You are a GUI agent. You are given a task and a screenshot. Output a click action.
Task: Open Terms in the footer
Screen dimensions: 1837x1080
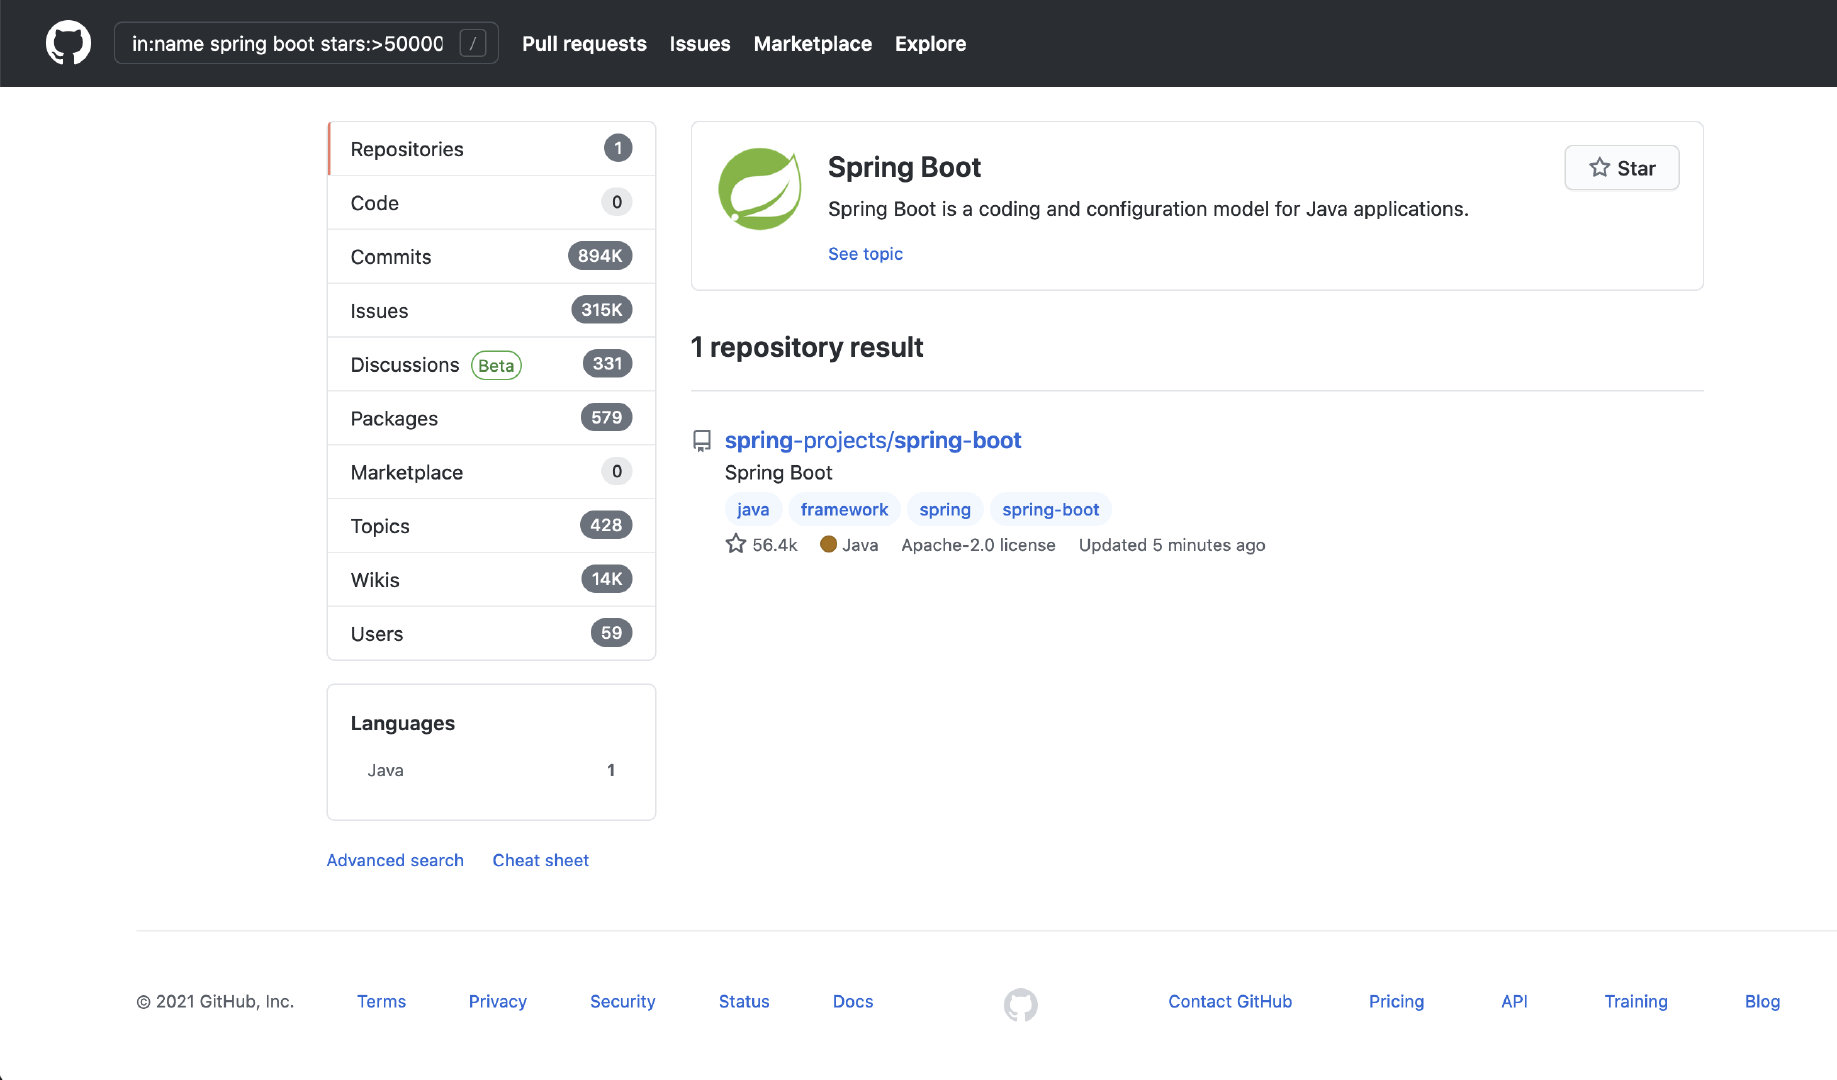pyautogui.click(x=381, y=1001)
